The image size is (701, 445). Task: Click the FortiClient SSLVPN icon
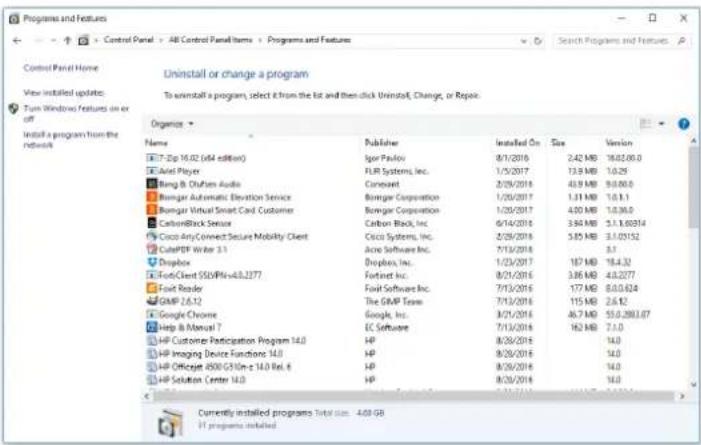[x=152, y=275]
